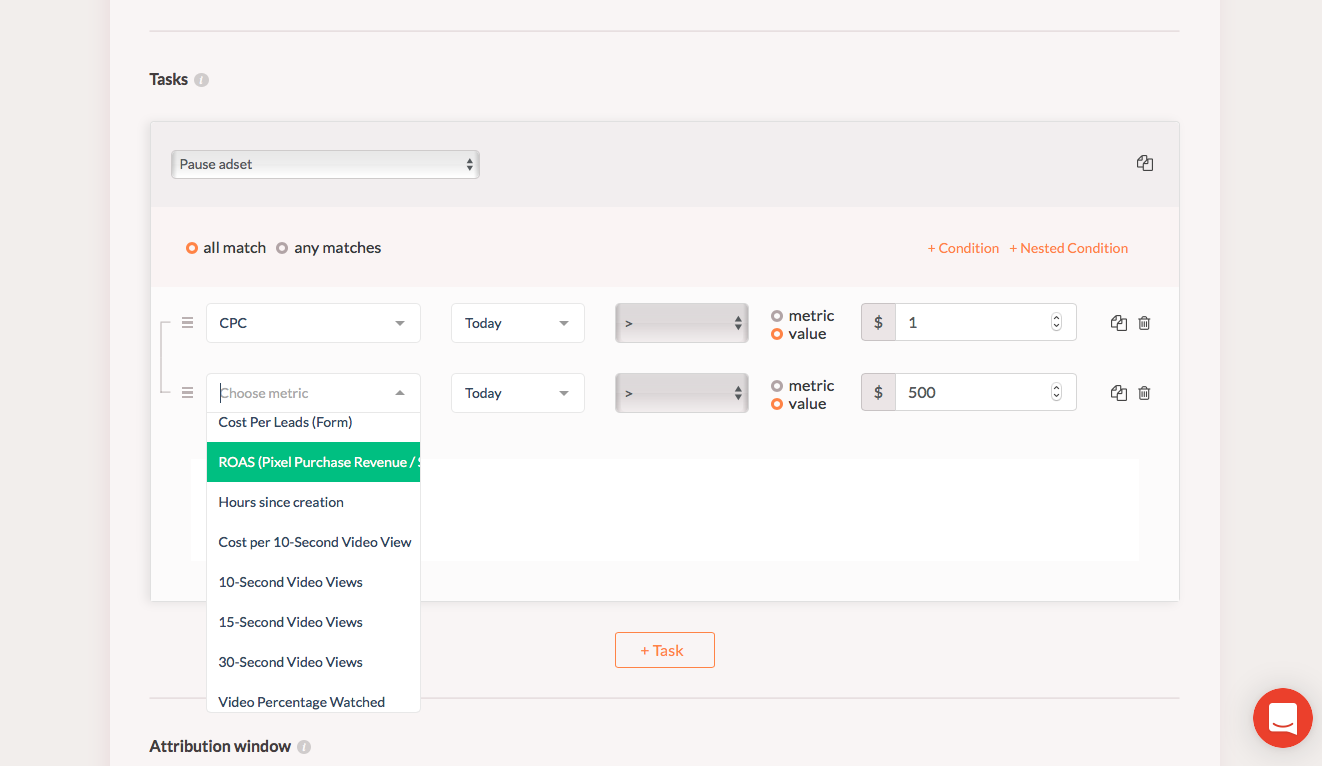The height and width of the screenshot is (766, 1322).
Task: Click the '+ Nested Condition' link
Action: tap(1068, 248)
